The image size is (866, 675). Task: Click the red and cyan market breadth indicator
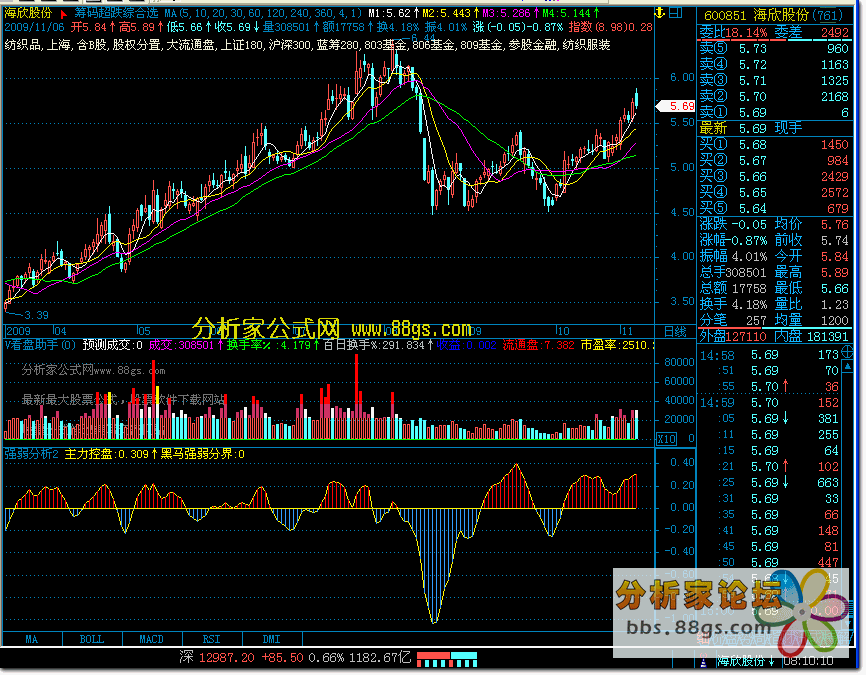[x=447, y=659]
